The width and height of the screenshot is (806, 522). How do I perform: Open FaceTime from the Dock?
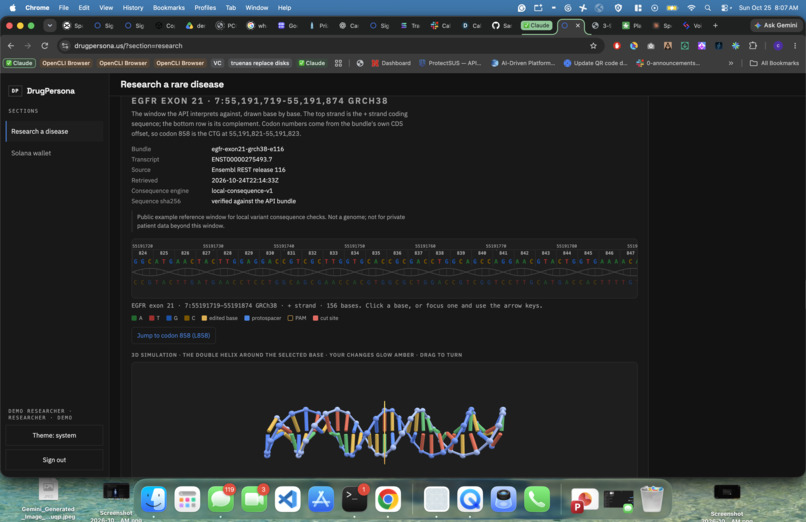[254, 499]
